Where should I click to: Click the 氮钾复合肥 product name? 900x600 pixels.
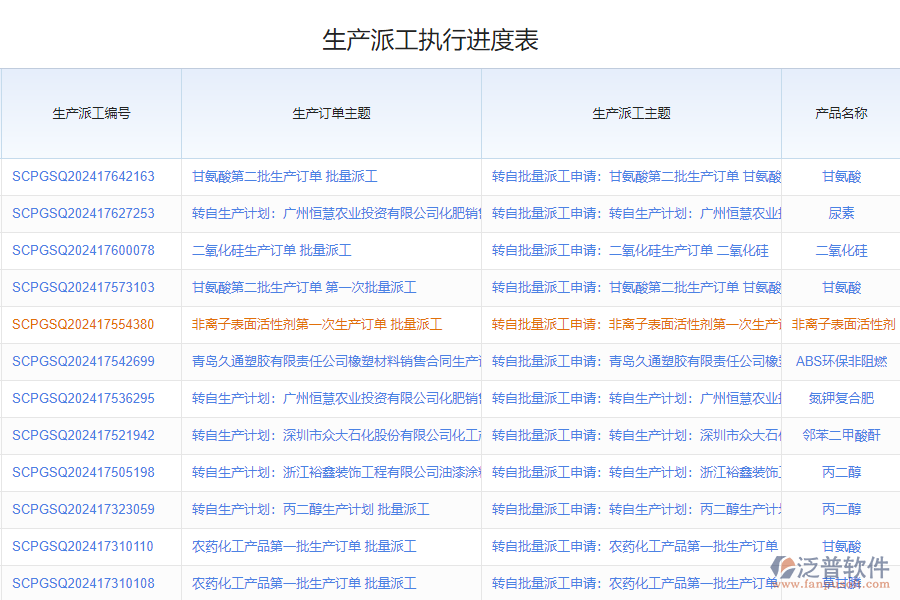coord(841,399)
